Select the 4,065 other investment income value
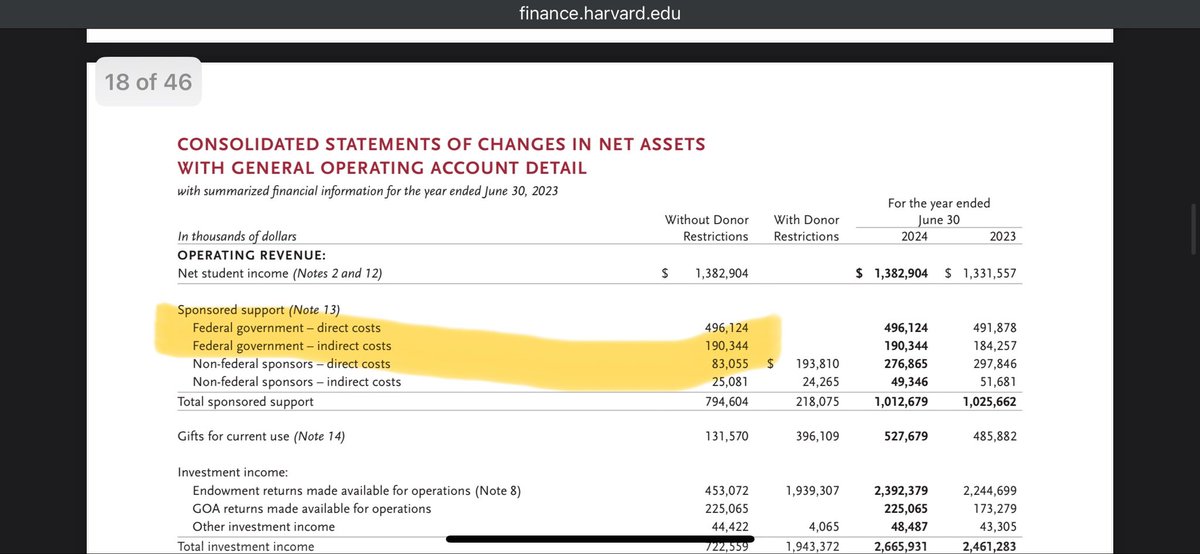 click(x=823, y=527)
